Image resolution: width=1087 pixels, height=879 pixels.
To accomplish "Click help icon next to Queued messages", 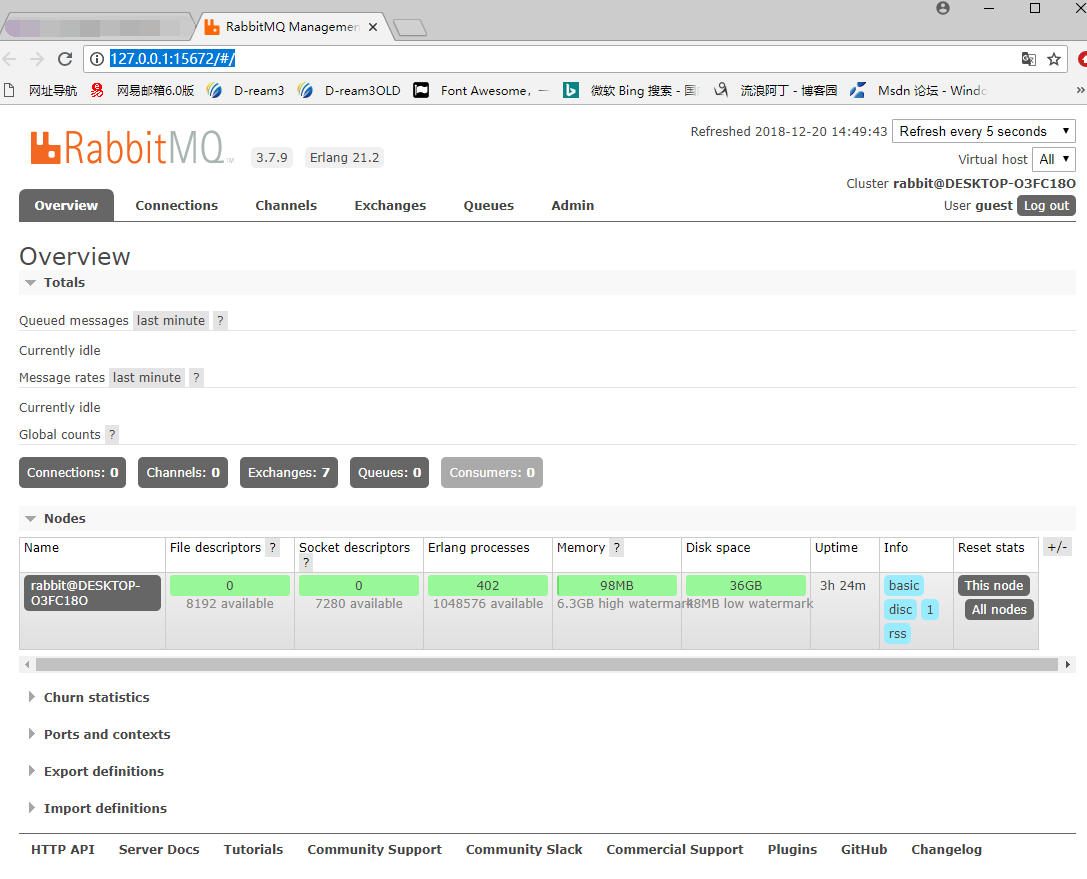I will pyautogui.click(x=220, y=320).
